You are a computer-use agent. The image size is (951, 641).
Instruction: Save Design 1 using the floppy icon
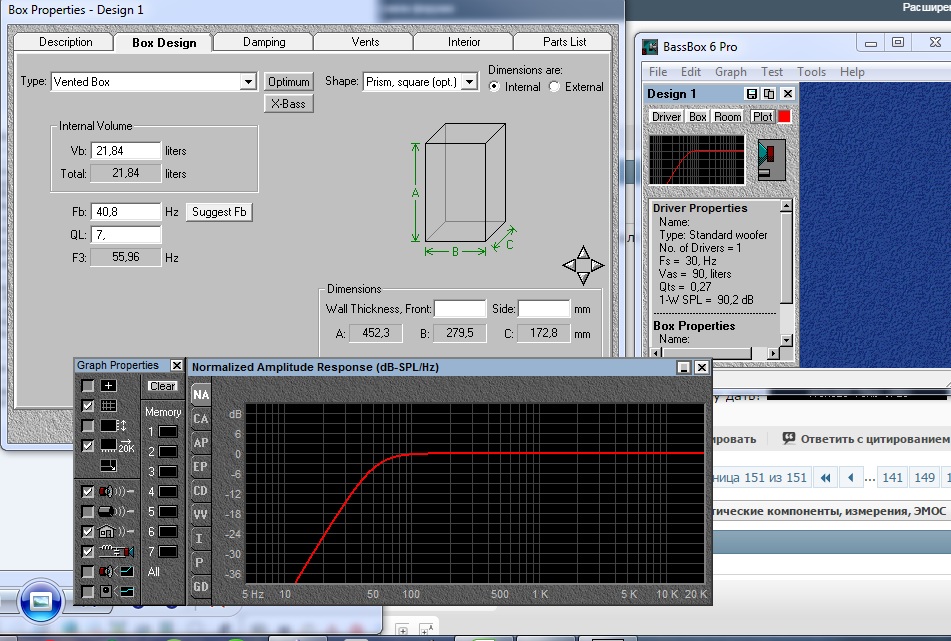(752, 94)
